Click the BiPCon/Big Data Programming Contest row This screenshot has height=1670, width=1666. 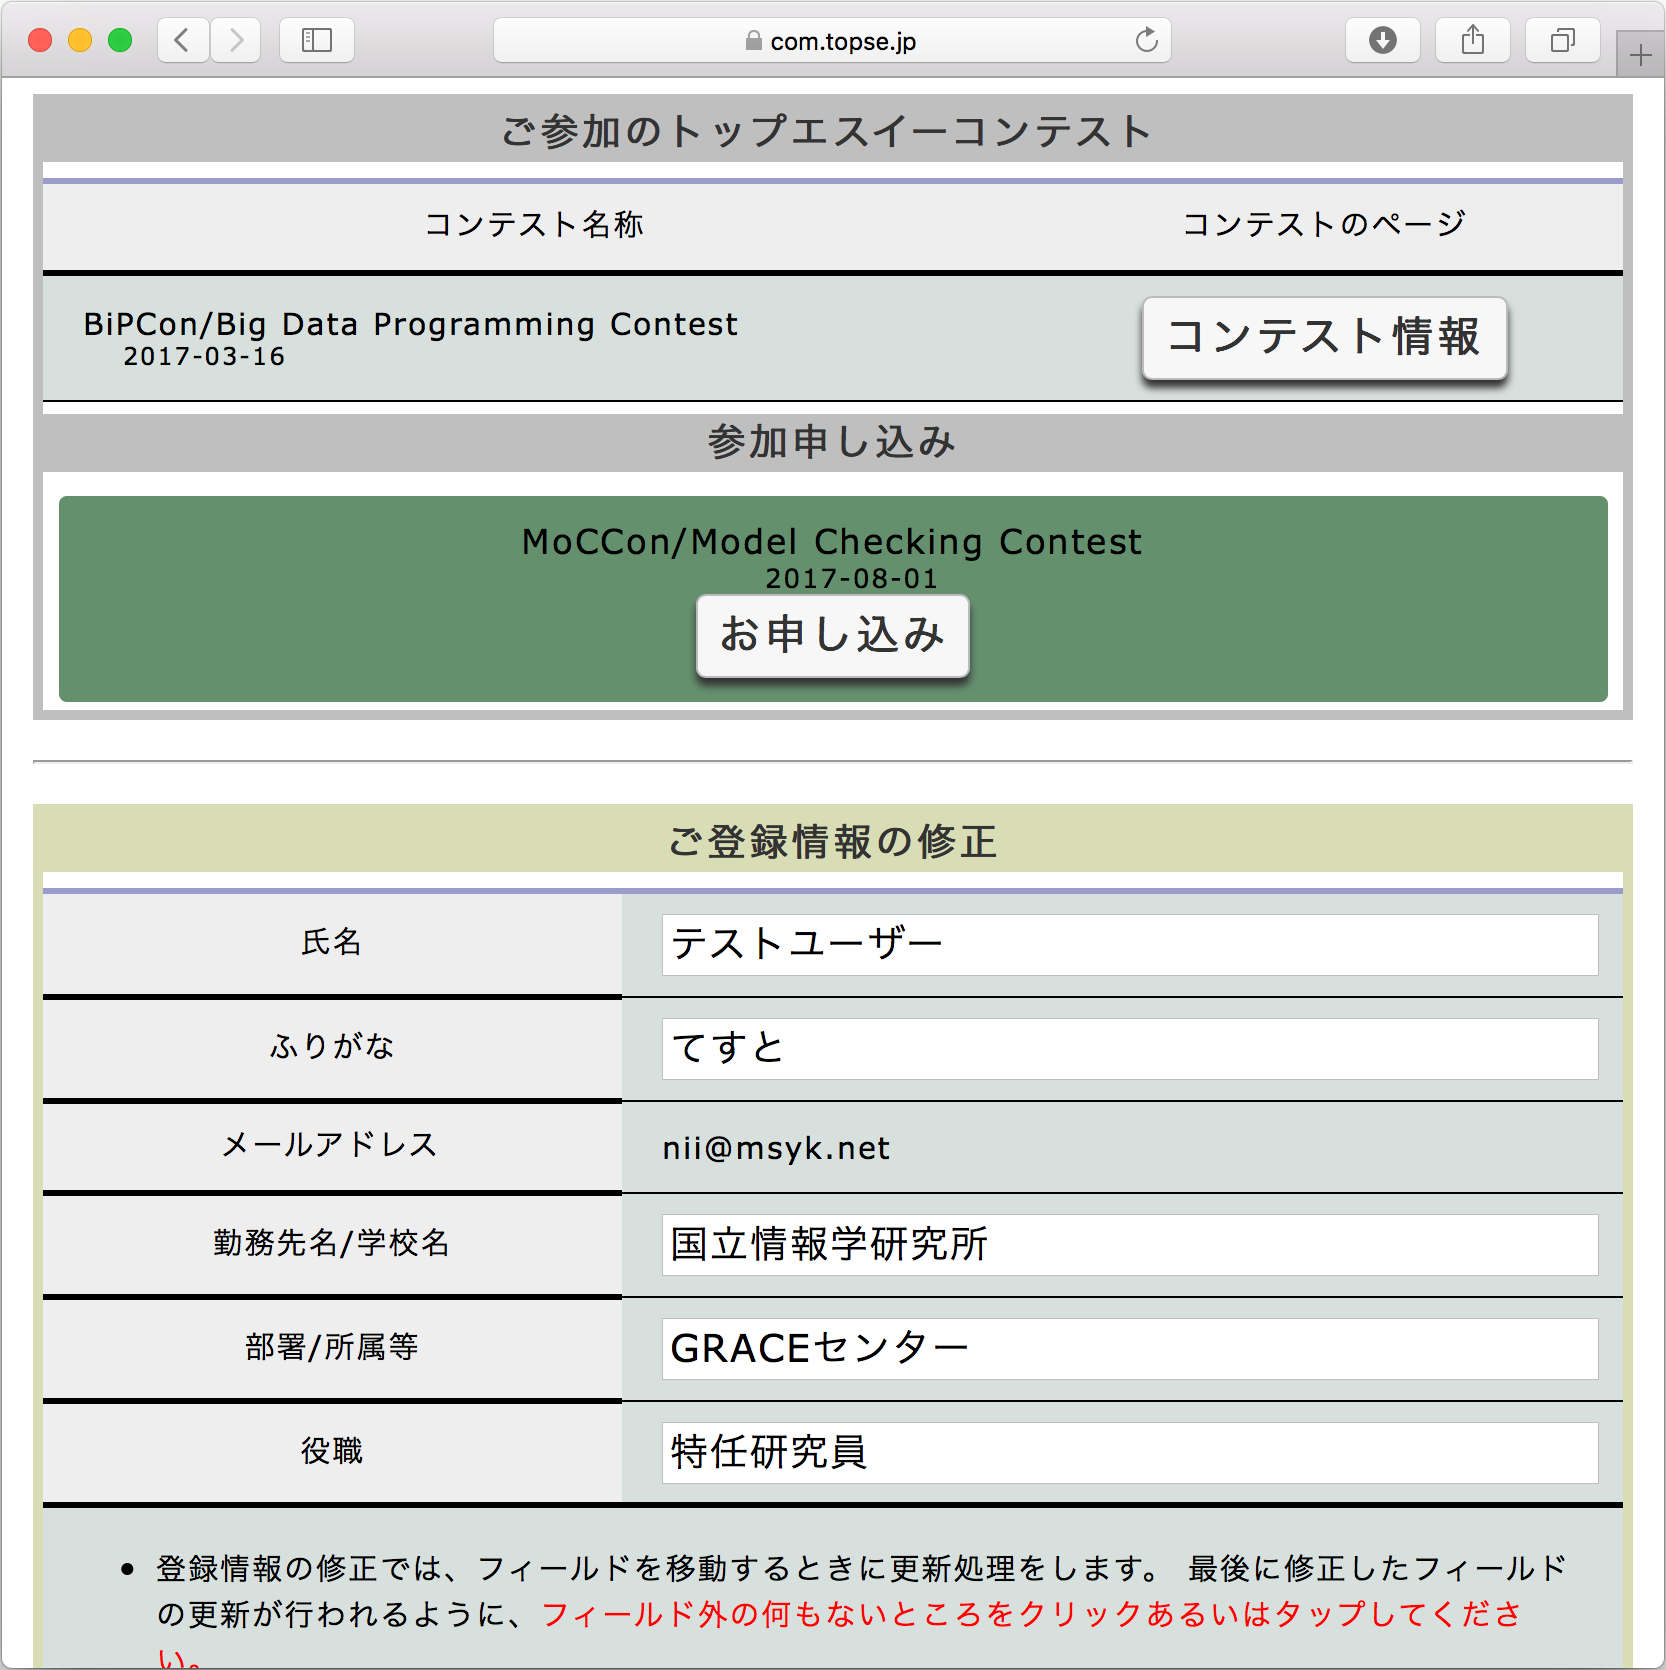pos(410,325)
